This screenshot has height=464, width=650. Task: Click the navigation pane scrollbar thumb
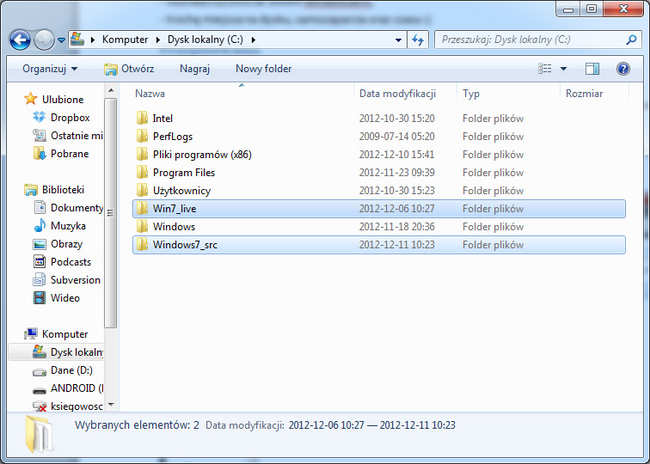tap(111, 213)
